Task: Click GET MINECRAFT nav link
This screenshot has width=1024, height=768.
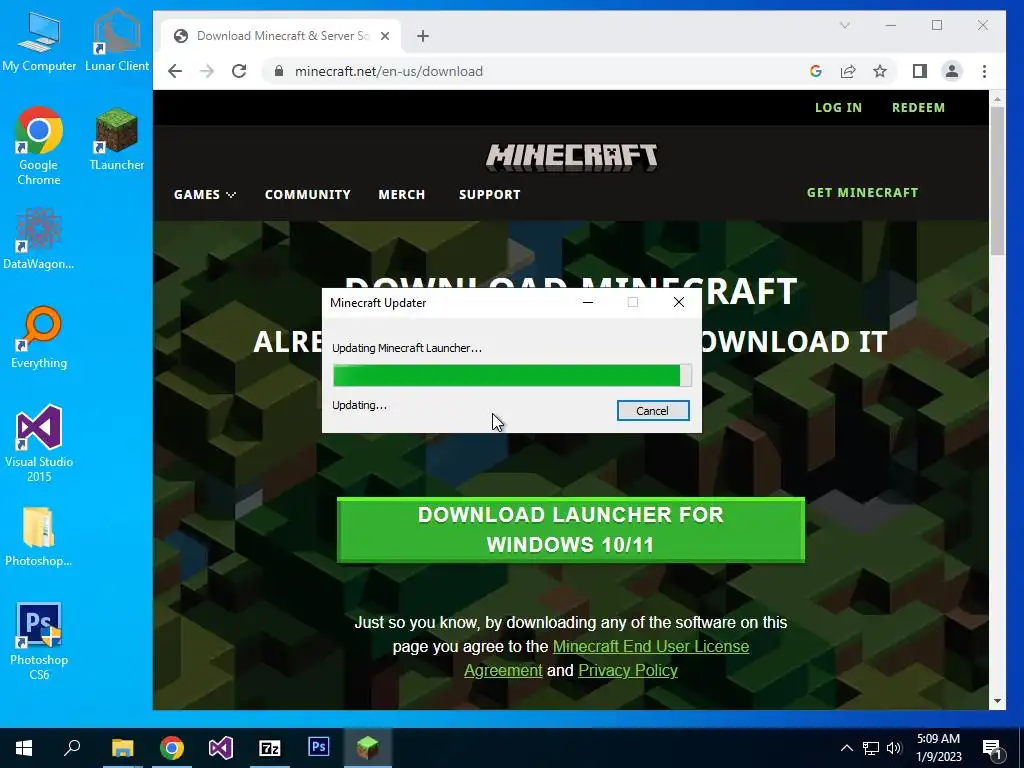Action: pos(862,193)
